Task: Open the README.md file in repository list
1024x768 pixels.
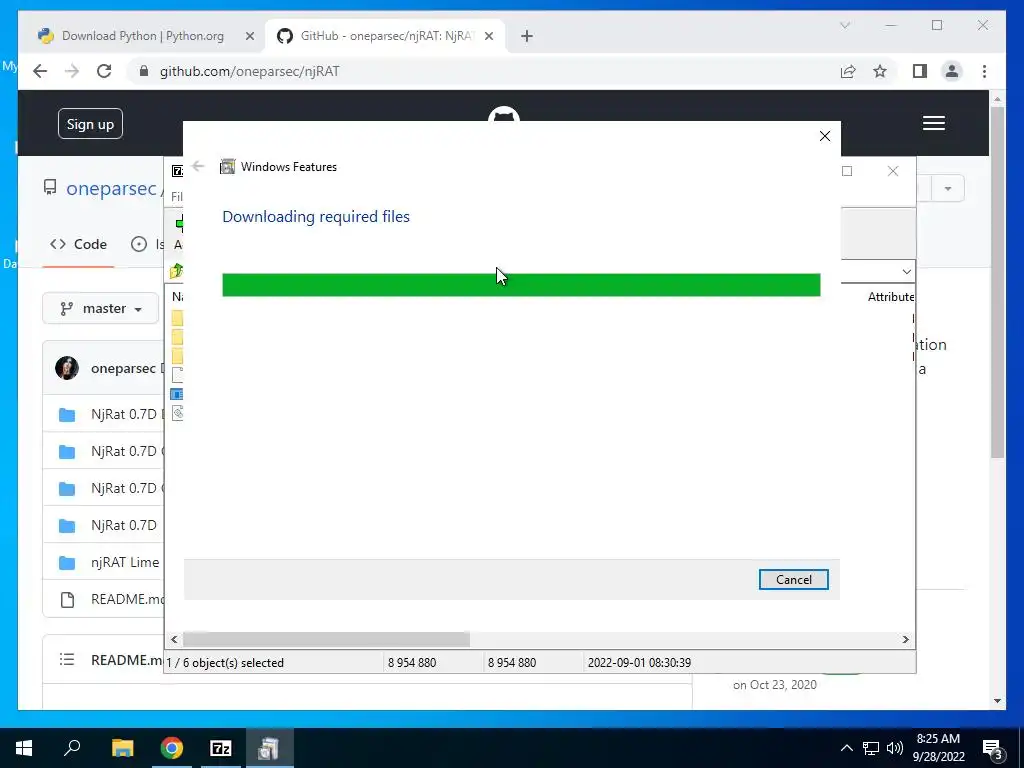Action: (127, 600)
